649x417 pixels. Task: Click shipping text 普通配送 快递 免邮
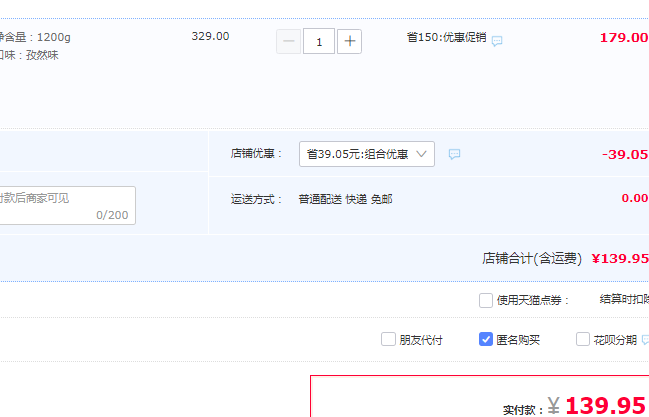(346, 199)
